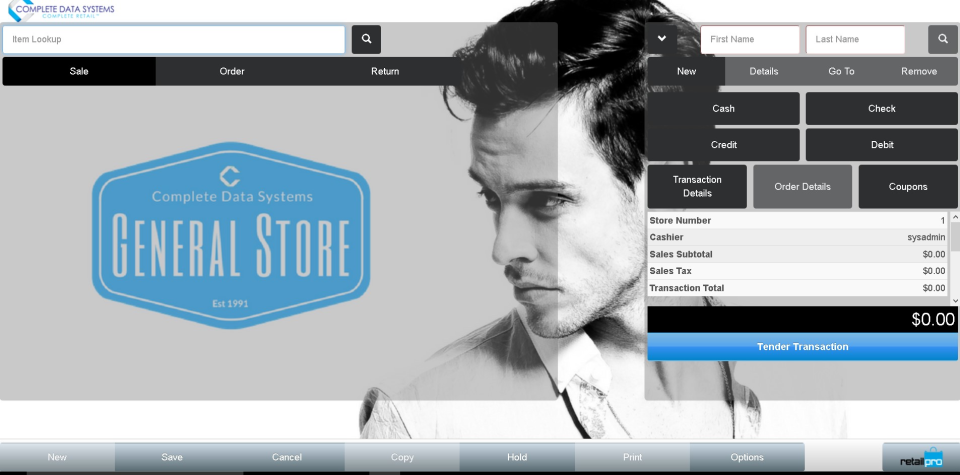The height and width of the screenshot is (475, 960).
Task: Click scroll up arrow in transaction summary
Action: [x=956, y=218]
